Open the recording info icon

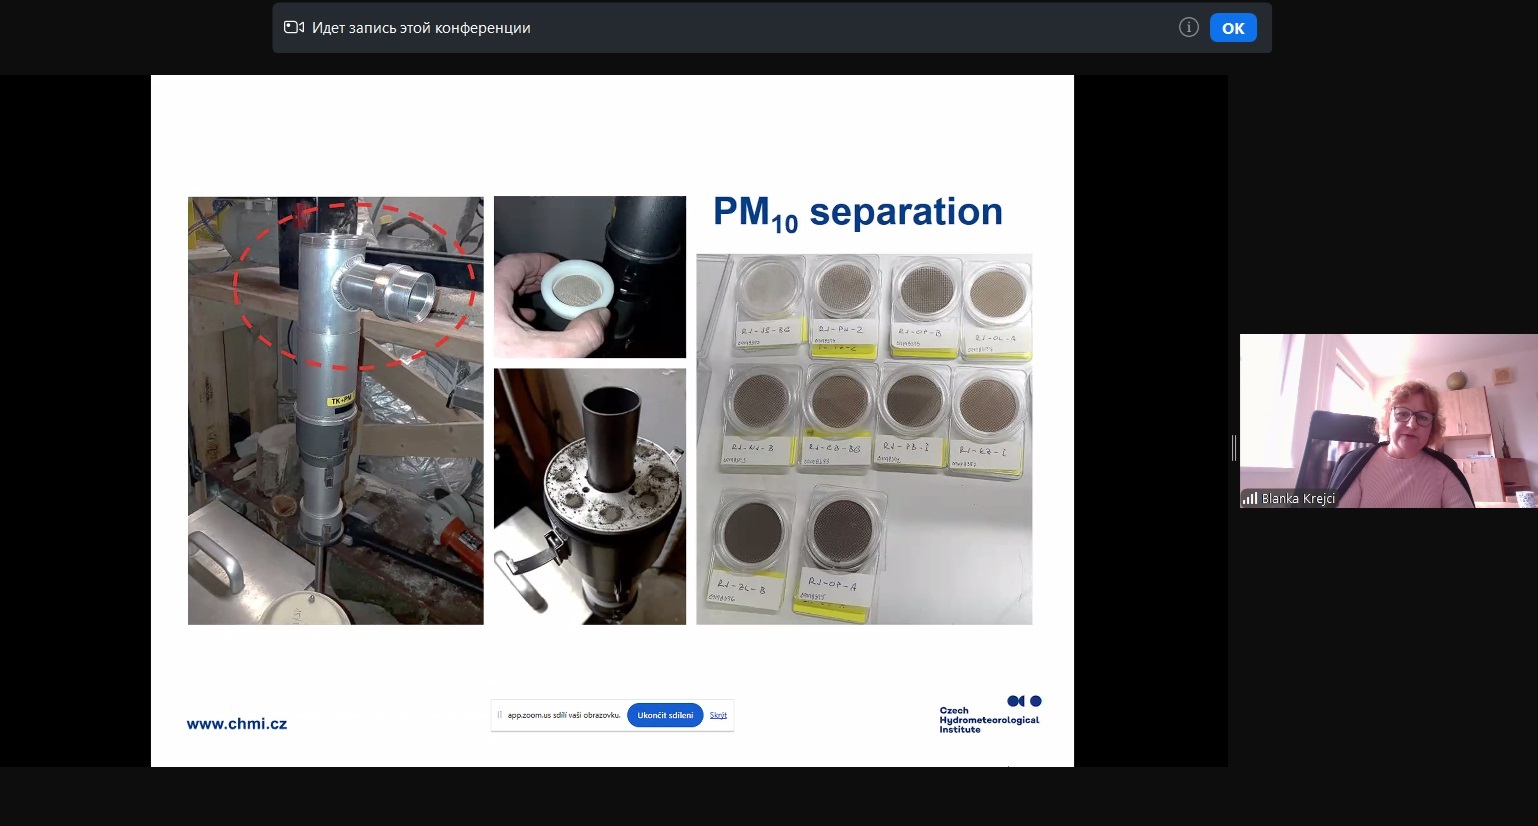coord(1188,28)
